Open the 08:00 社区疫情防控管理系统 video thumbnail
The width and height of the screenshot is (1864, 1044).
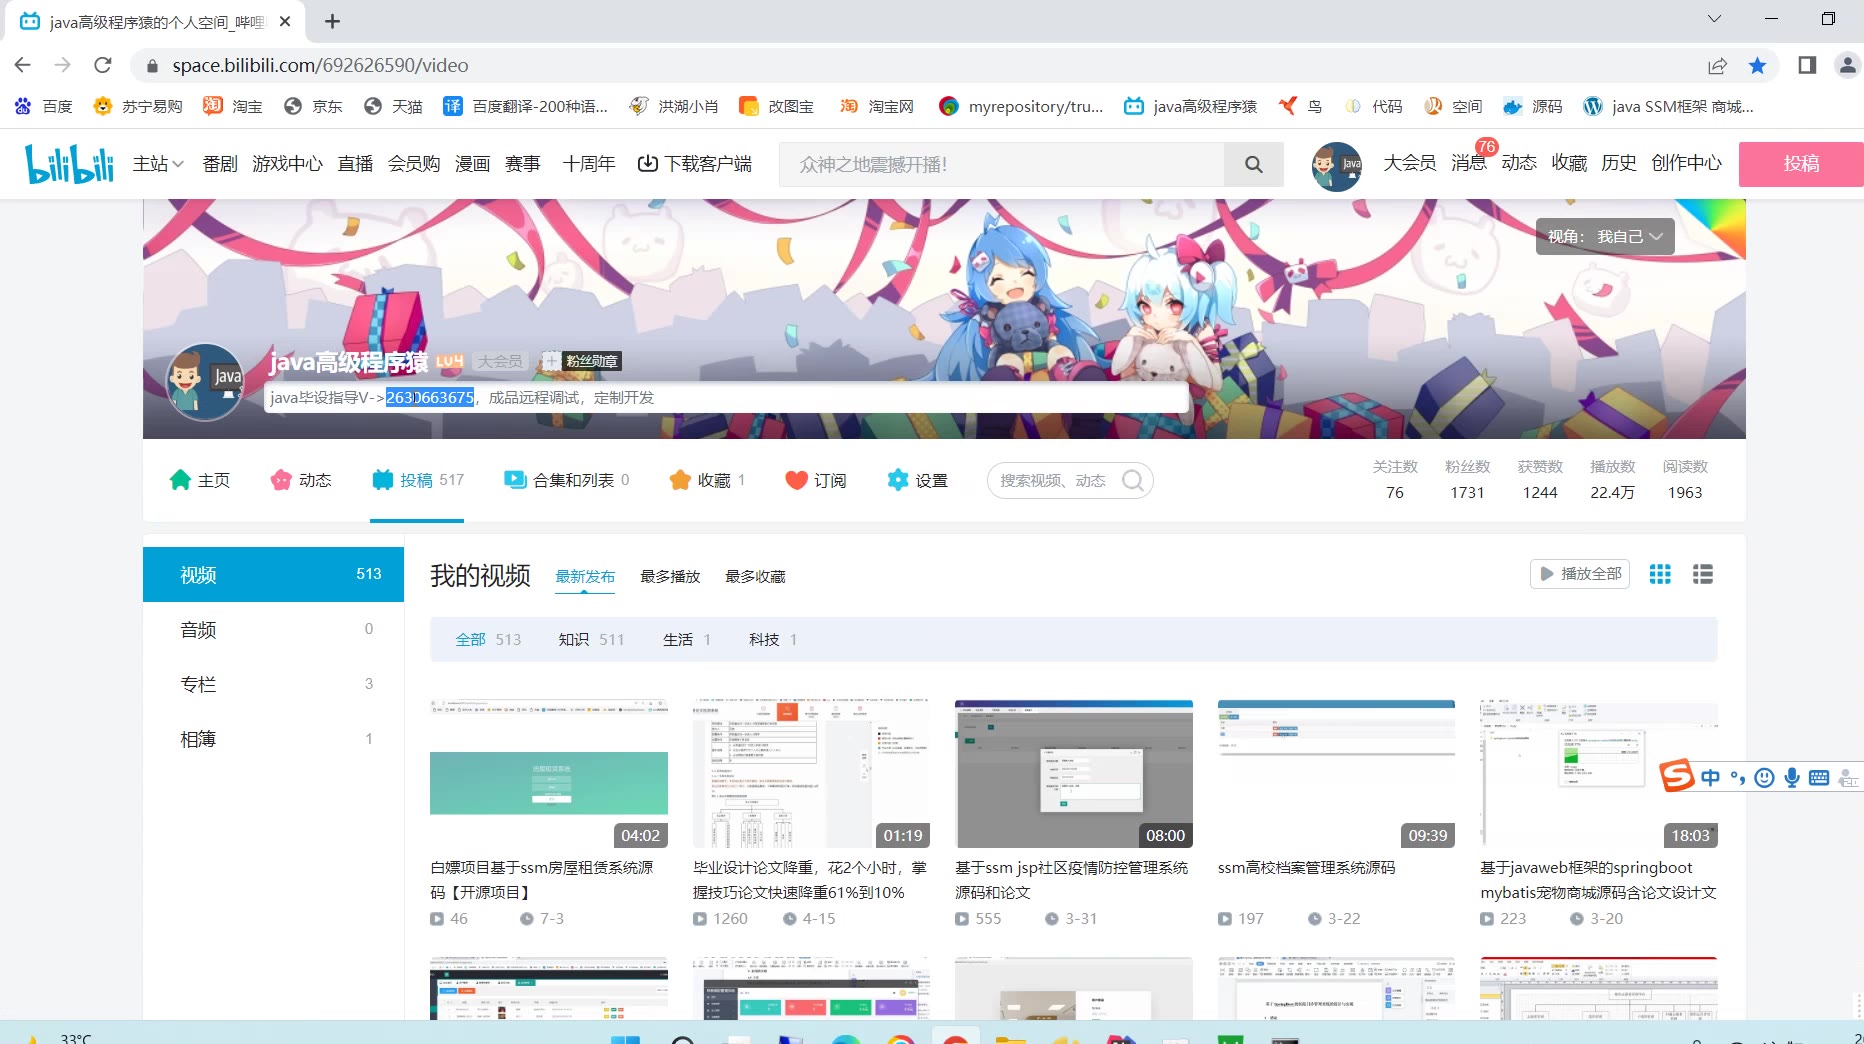(1074, 773)
